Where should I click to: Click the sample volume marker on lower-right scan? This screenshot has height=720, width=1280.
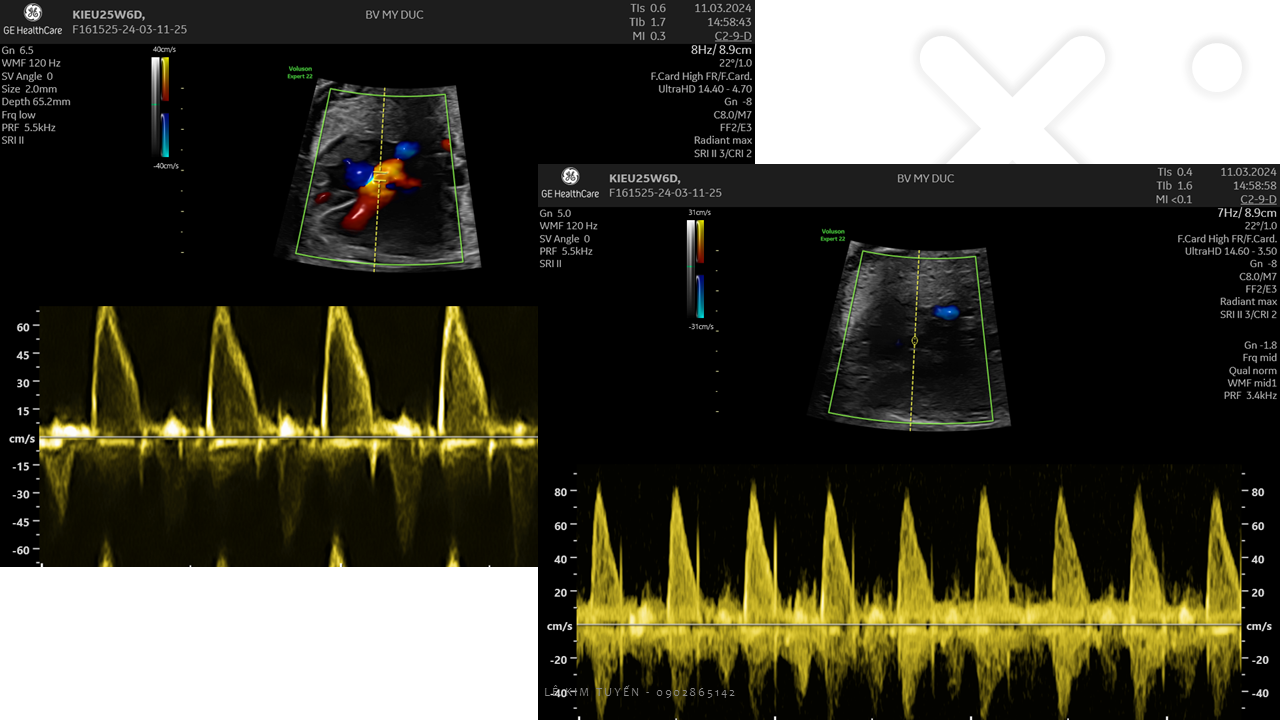pos(914,341)
